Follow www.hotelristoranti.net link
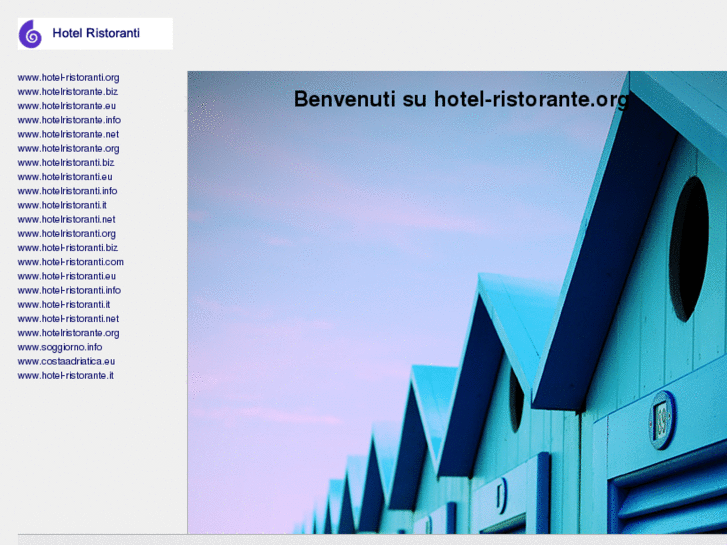727x545 pixels. (66, 219)
